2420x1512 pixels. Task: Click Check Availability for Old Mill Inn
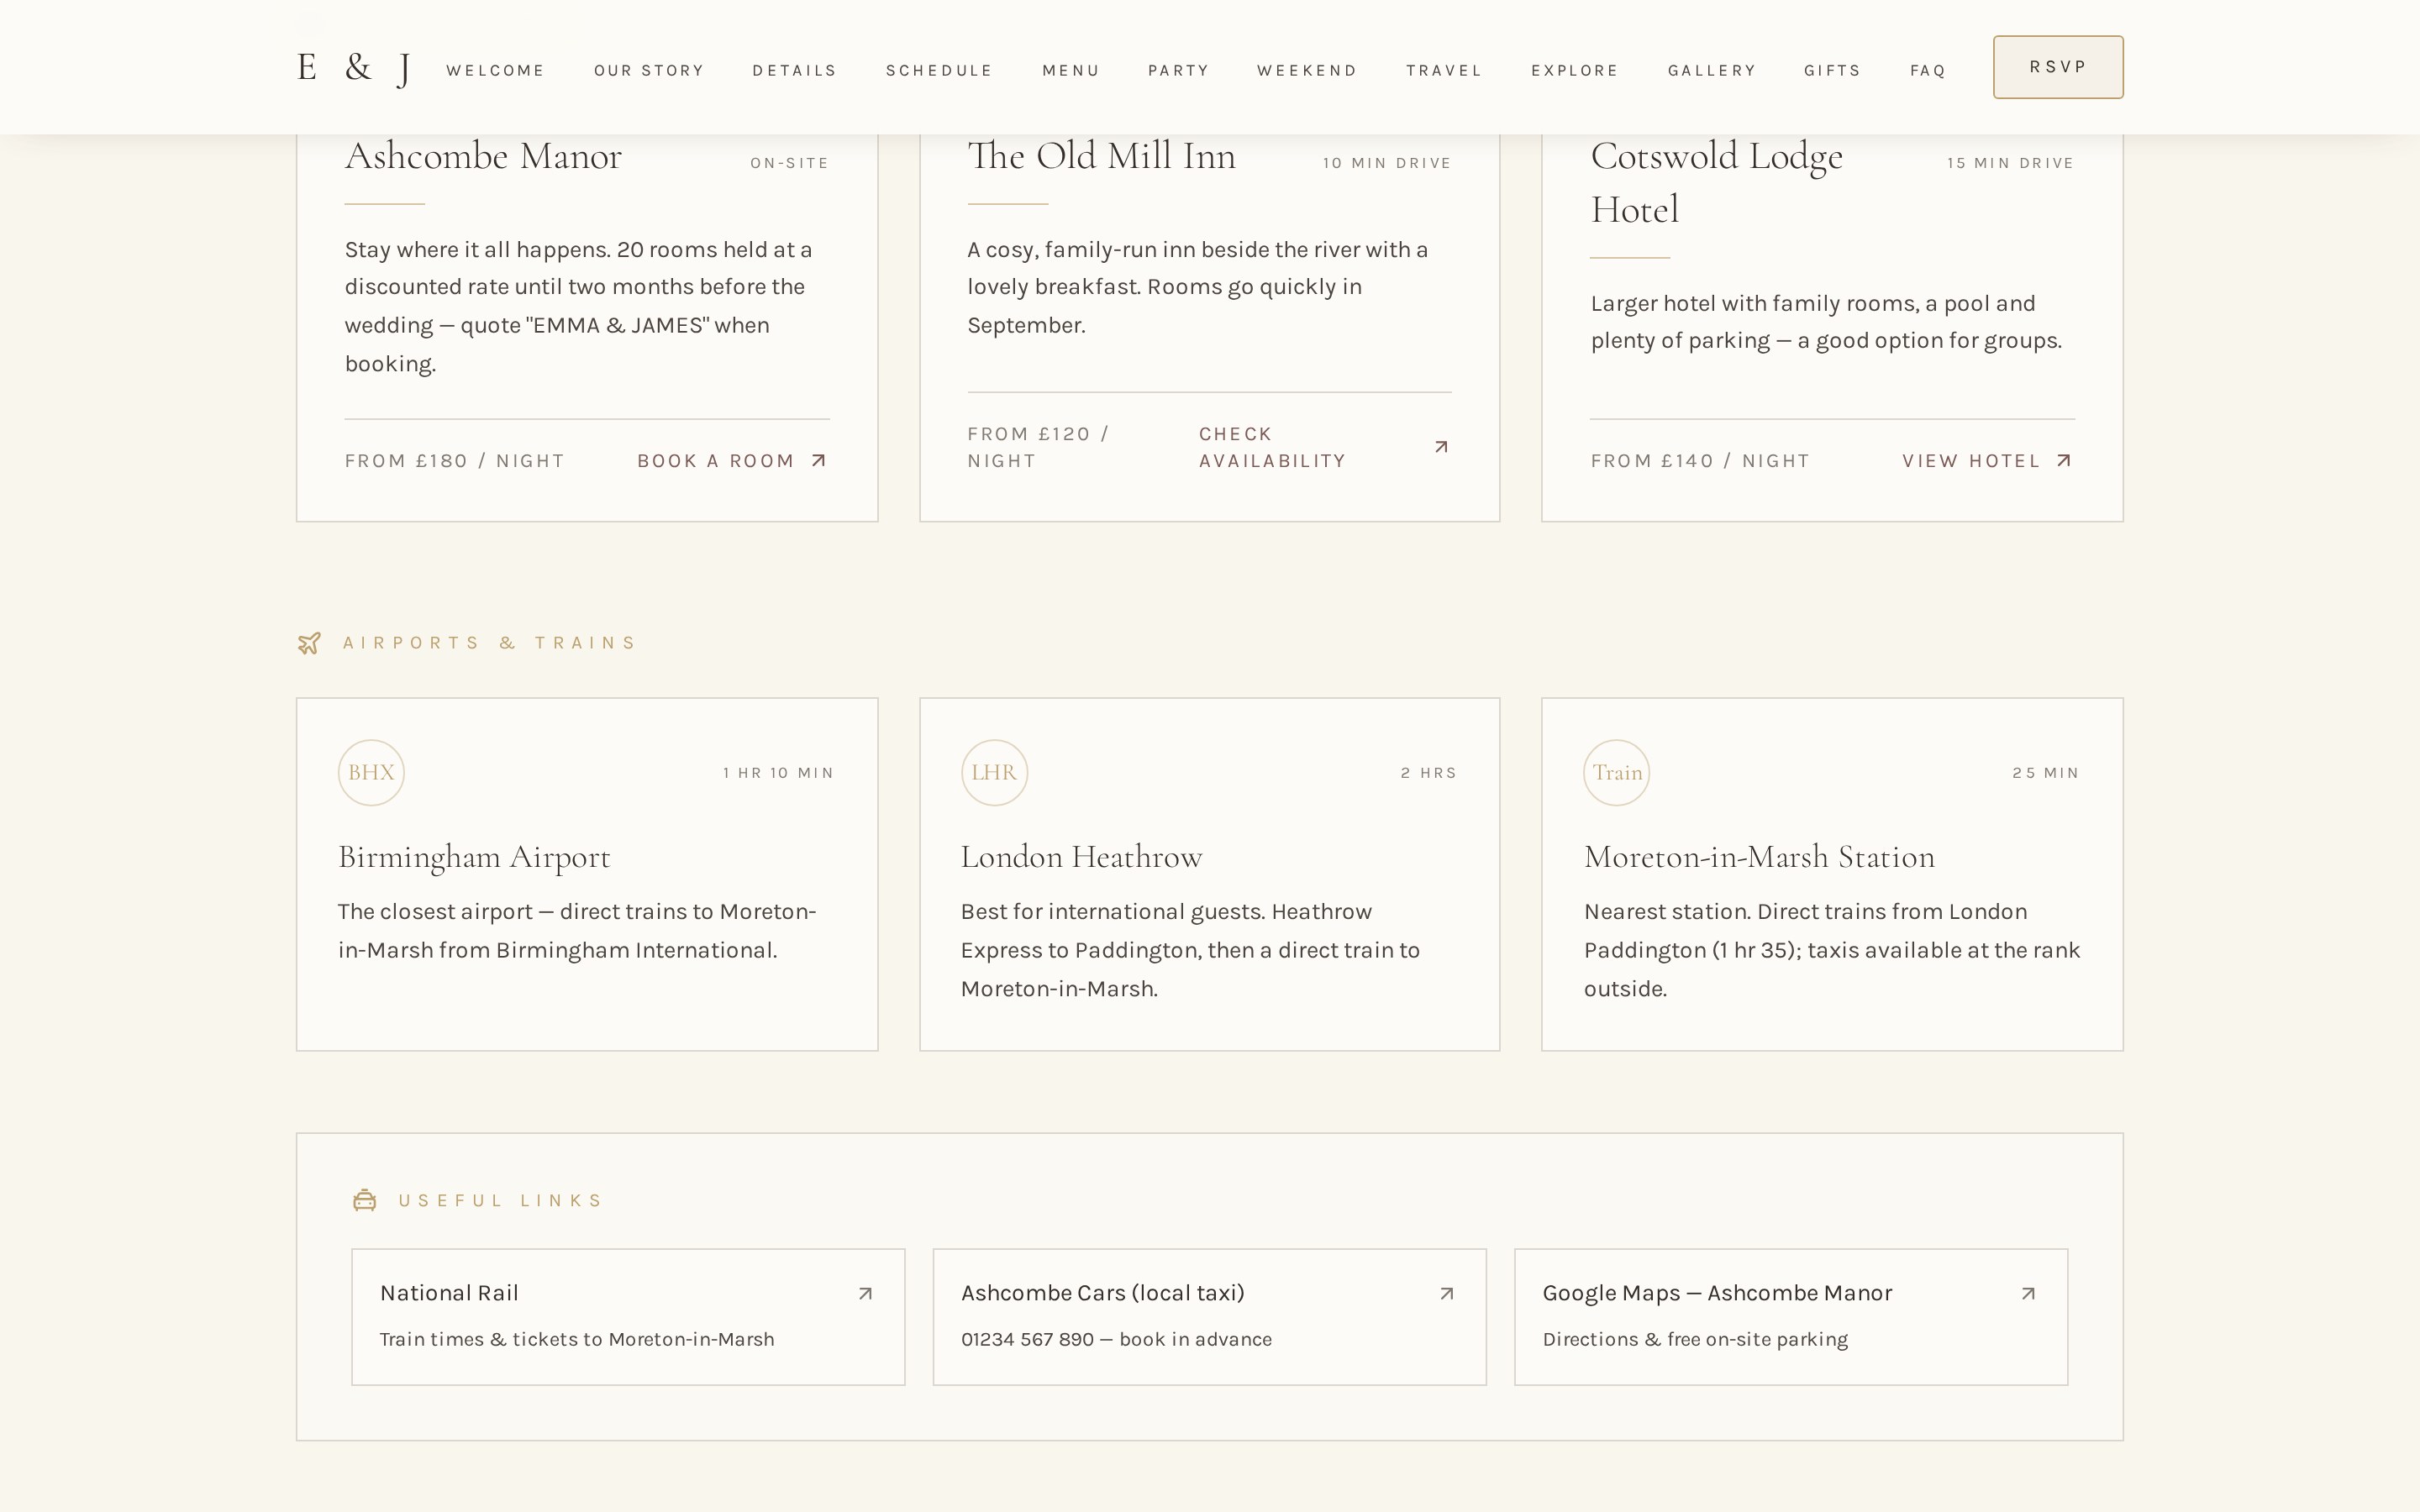(1324, 447)
